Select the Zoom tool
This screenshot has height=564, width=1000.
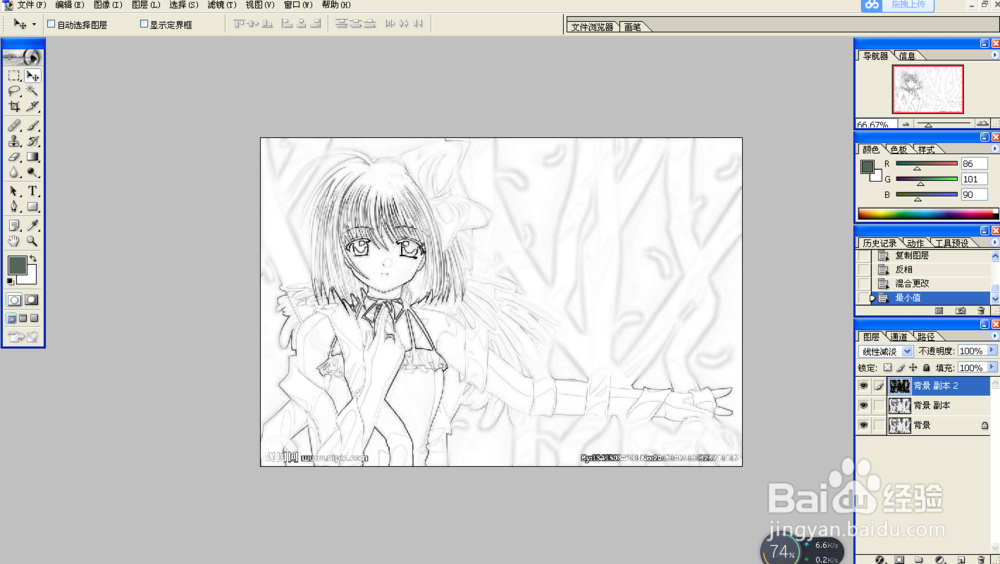[32, 241]
